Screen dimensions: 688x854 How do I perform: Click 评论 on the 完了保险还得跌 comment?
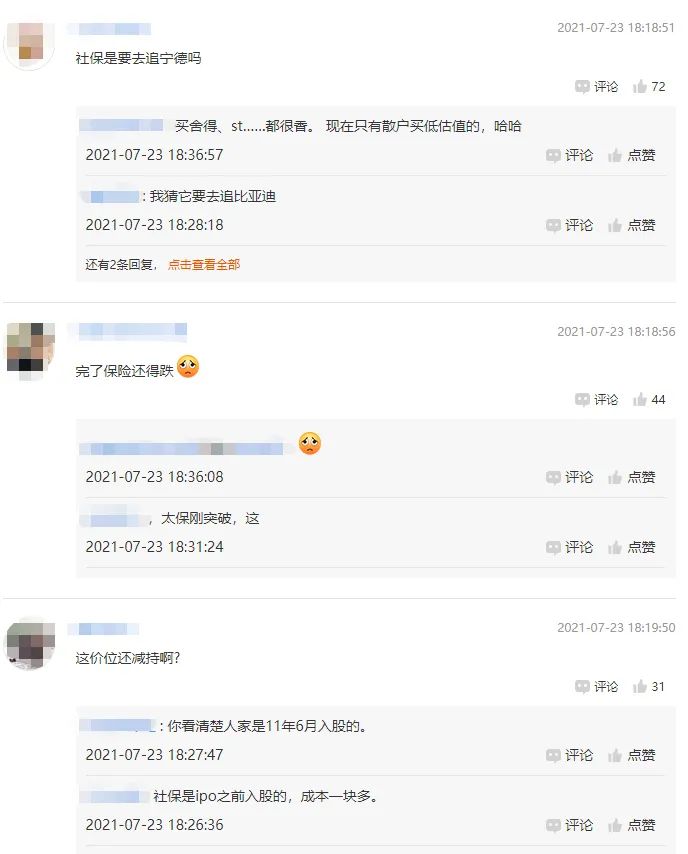click(596, 400)
